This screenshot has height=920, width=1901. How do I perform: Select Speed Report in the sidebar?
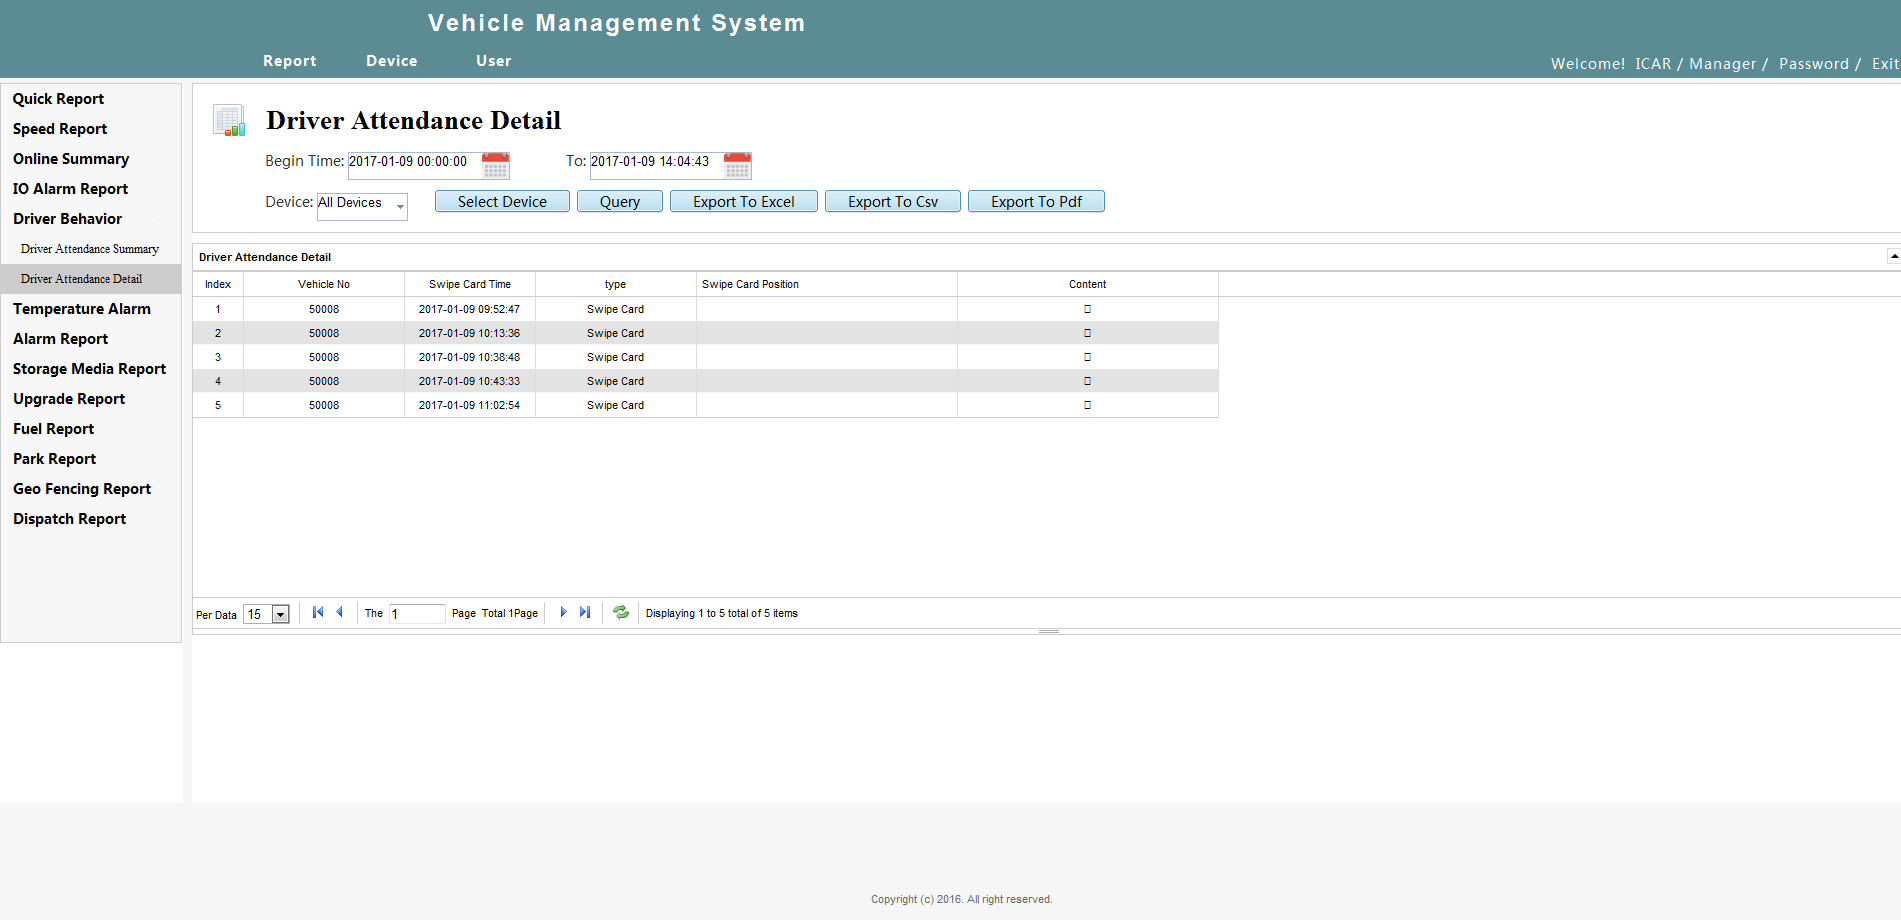pos(60,129)
